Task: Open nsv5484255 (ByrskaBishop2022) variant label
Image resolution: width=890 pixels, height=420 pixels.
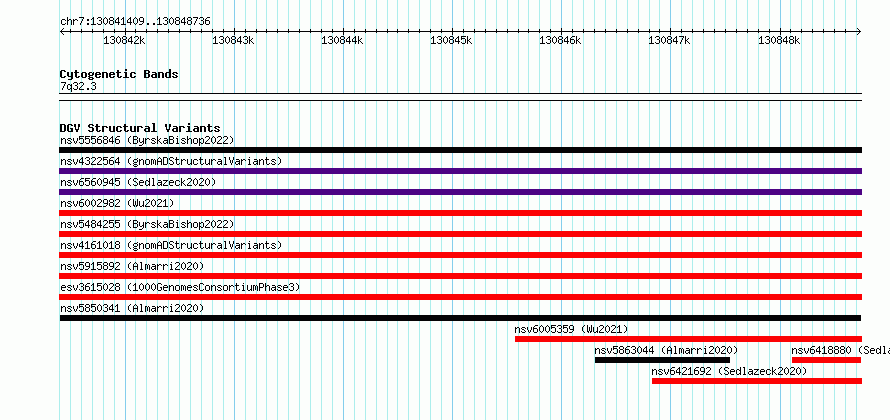Action: tap(147, 224)
